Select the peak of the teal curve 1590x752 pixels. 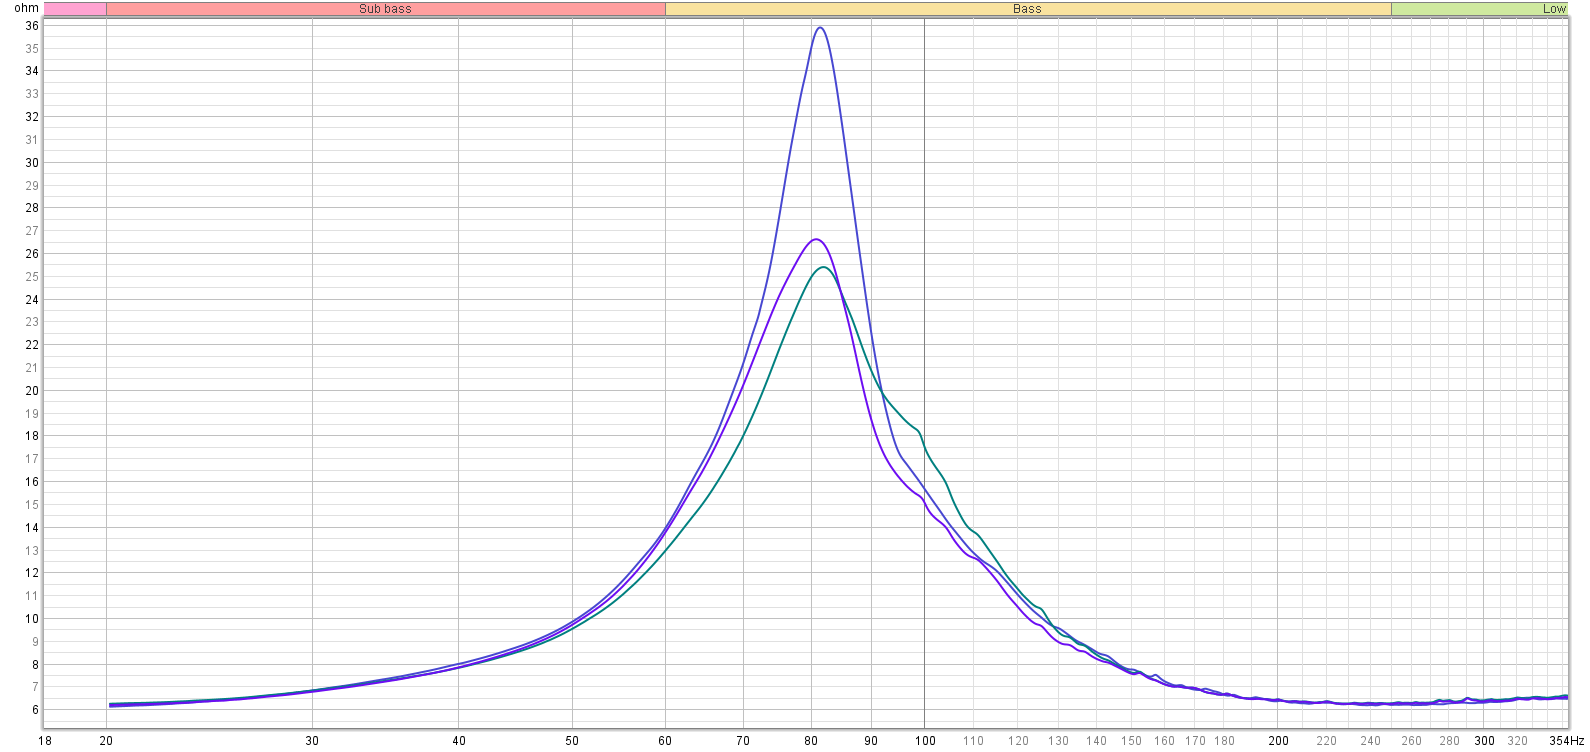tap(823, 267)
